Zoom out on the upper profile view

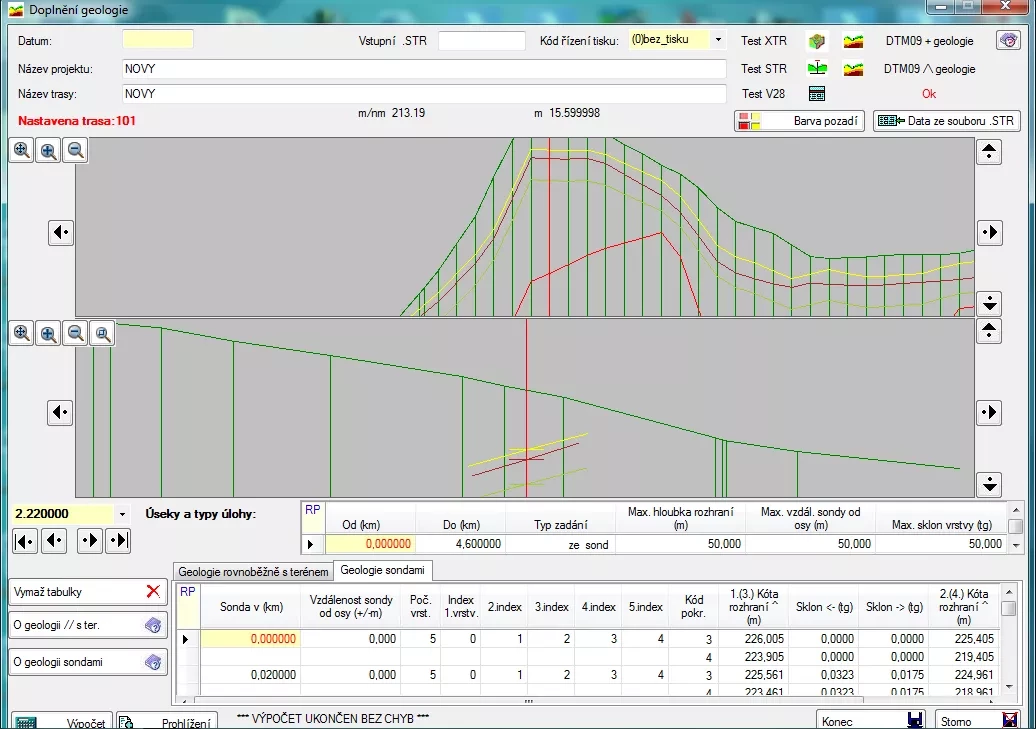tap(75, 151)
